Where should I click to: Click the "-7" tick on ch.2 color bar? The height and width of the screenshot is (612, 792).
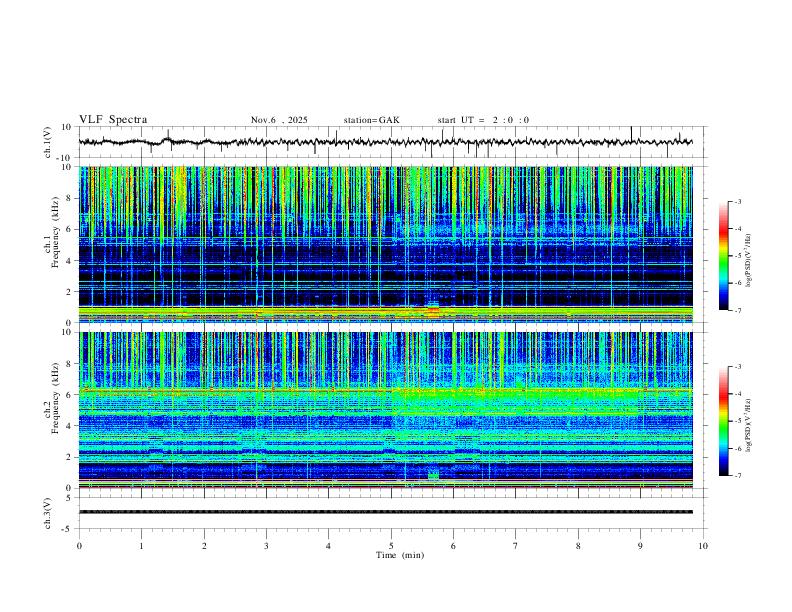click(737, 476)
